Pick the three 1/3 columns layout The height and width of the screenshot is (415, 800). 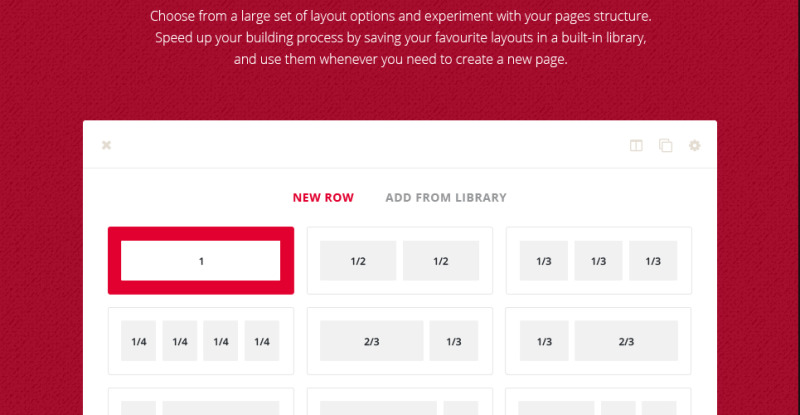coord(598,261)
